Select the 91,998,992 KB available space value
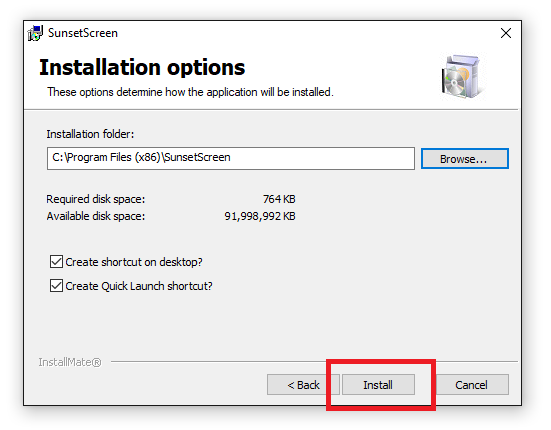 point(260,216)
